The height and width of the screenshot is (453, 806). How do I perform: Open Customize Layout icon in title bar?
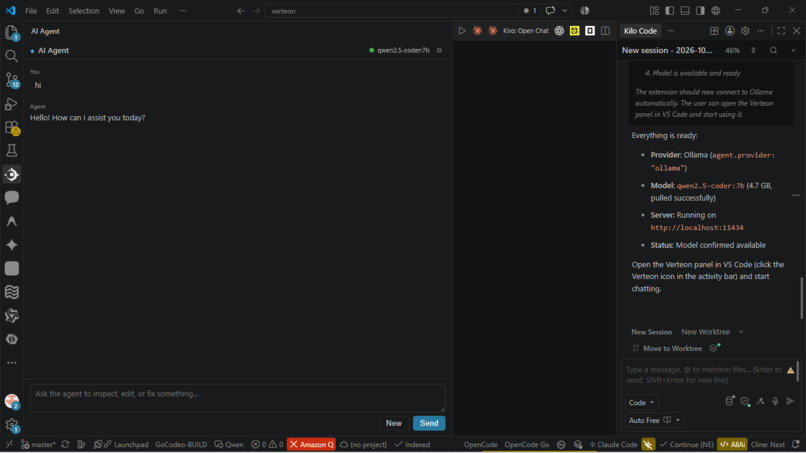click(x=654, y=10)
